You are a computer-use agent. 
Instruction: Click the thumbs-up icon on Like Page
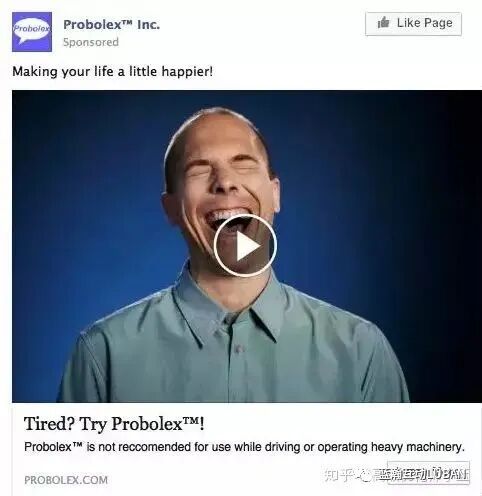pyautogui.click(x=383, y=23)
